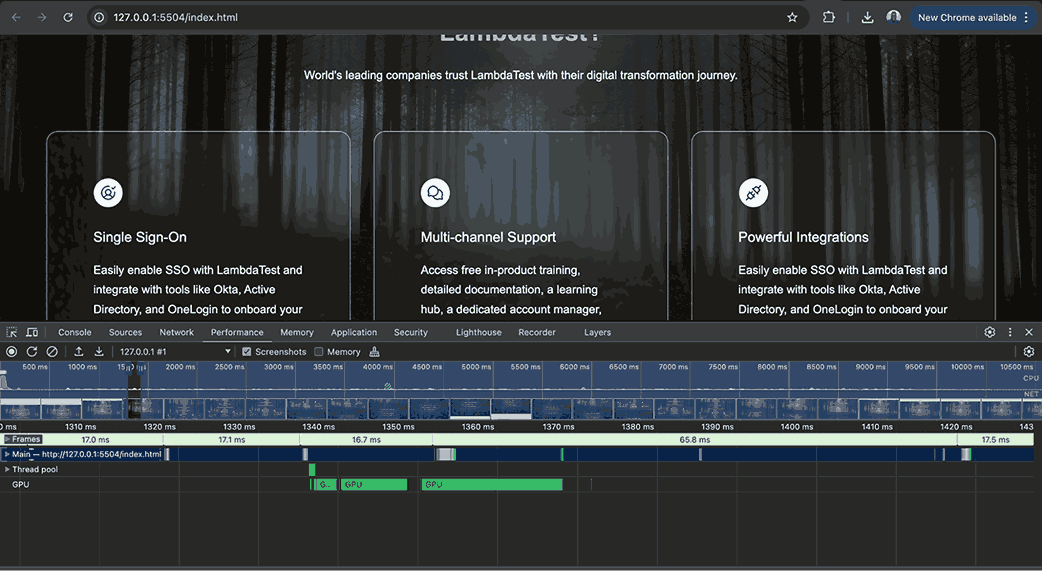Click the Single Sign-On heading
Screen dimensions: 1042x571
tap(140, 237)
